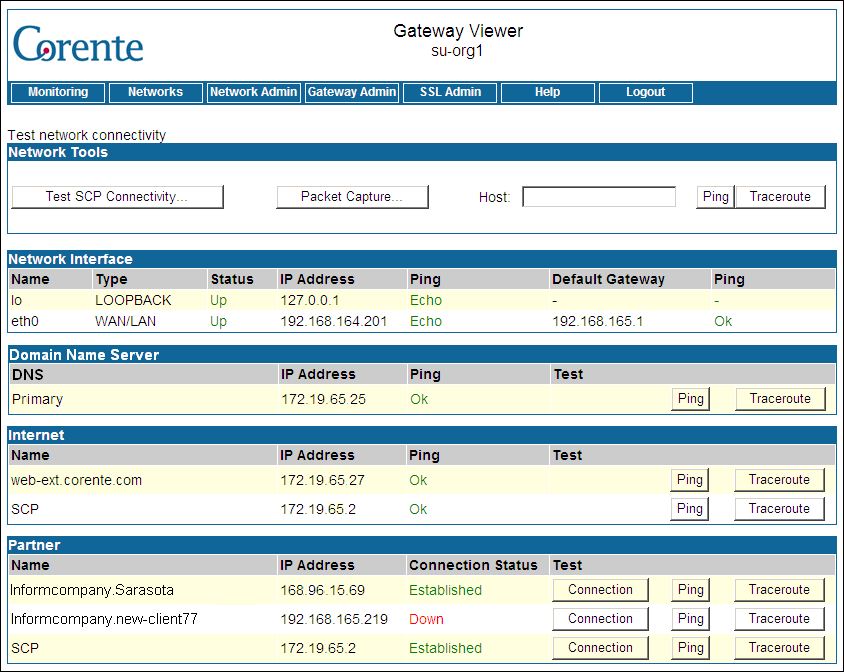Screen dimensions: 844x672
Task: Click Echo ping result for lo
Action: point(426,300)
